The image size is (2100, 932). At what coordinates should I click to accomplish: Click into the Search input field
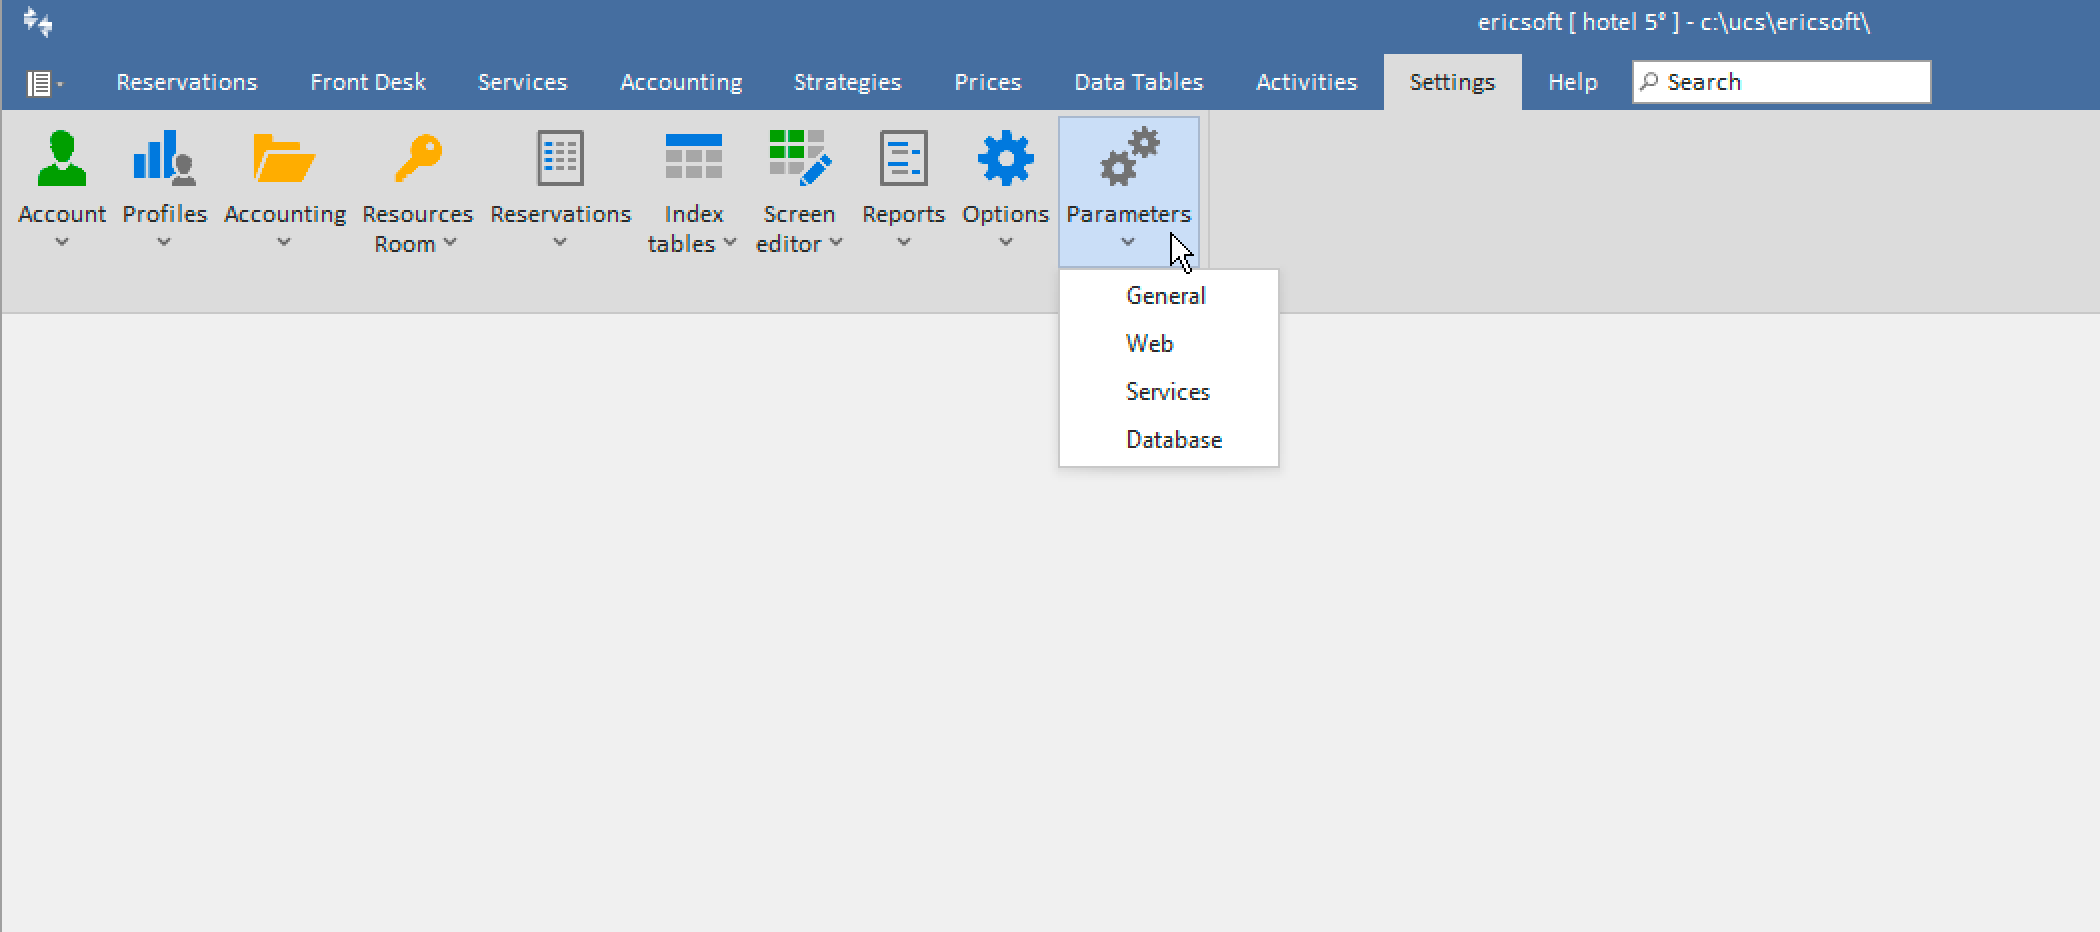pos(1781,82)
